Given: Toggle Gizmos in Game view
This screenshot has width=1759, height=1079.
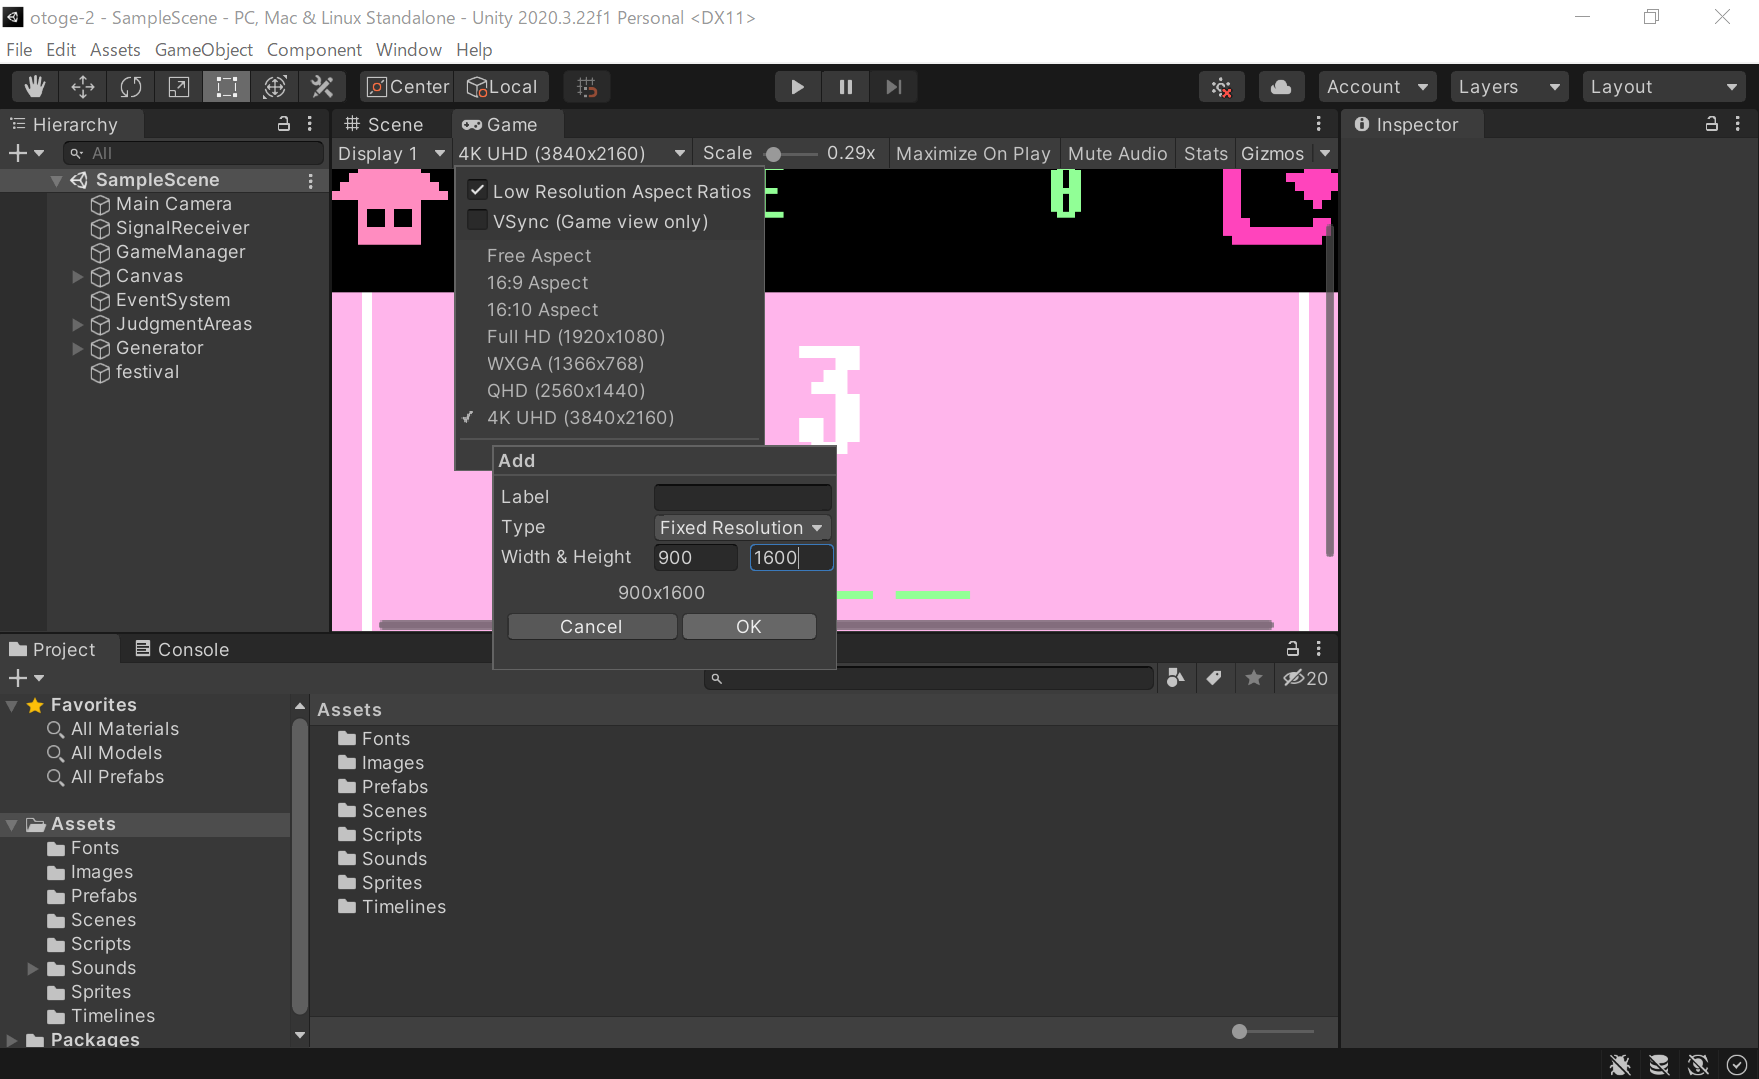Looking at the screenshot, I should (1272, 153).
